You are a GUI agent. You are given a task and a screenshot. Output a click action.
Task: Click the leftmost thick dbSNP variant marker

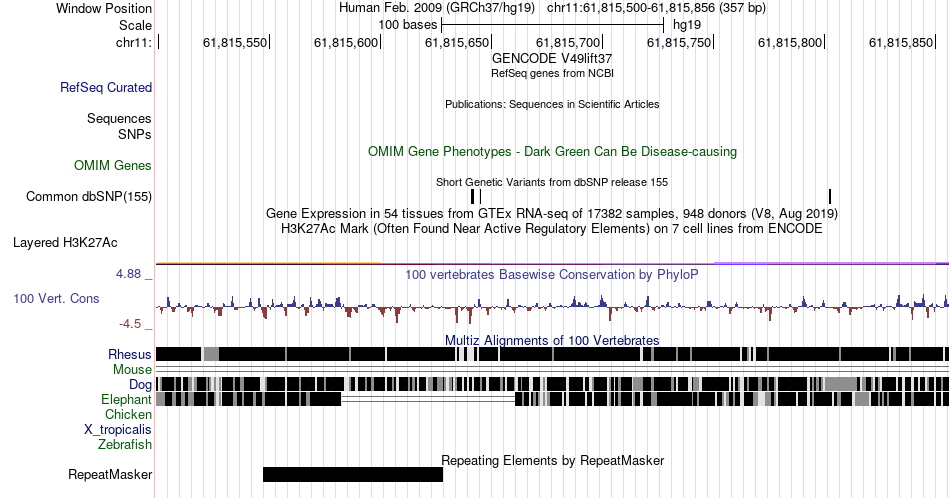pyautogui.click(x=473, y=196)
